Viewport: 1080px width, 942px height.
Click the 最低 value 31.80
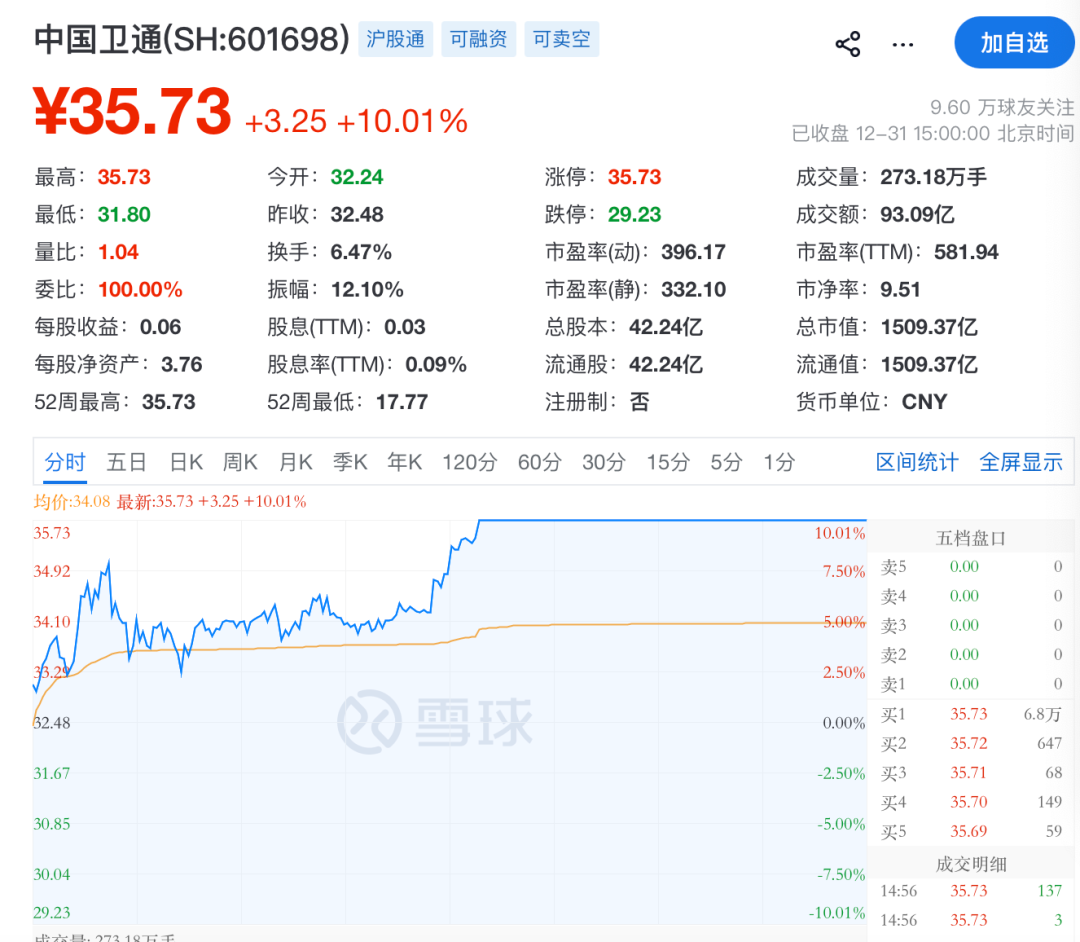click(x=124, y=215)
